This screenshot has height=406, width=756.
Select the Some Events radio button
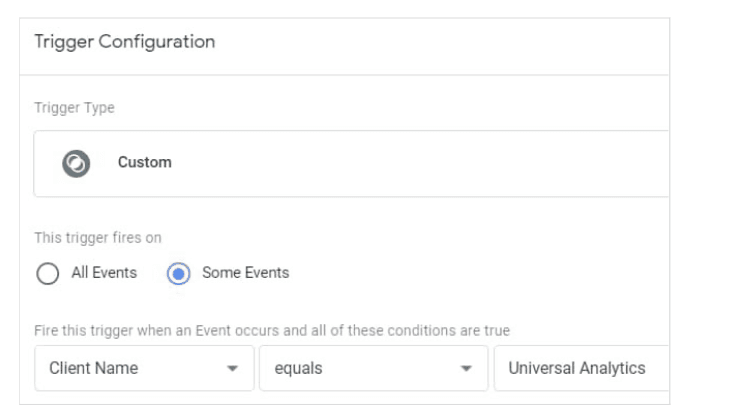179,273
